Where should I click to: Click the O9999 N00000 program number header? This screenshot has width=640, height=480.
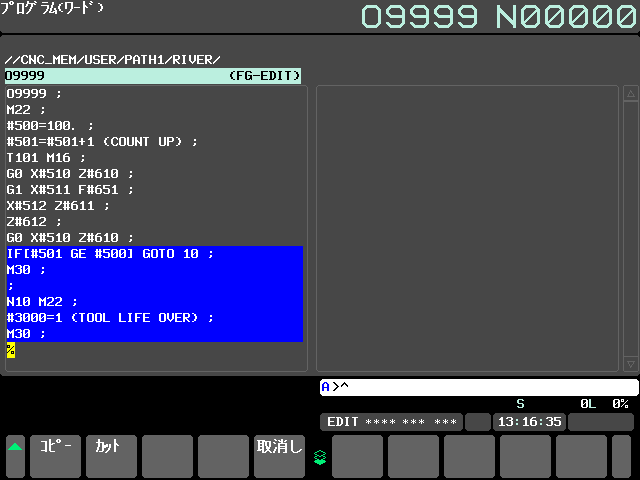pyautogui.click(x=499, y=16)
